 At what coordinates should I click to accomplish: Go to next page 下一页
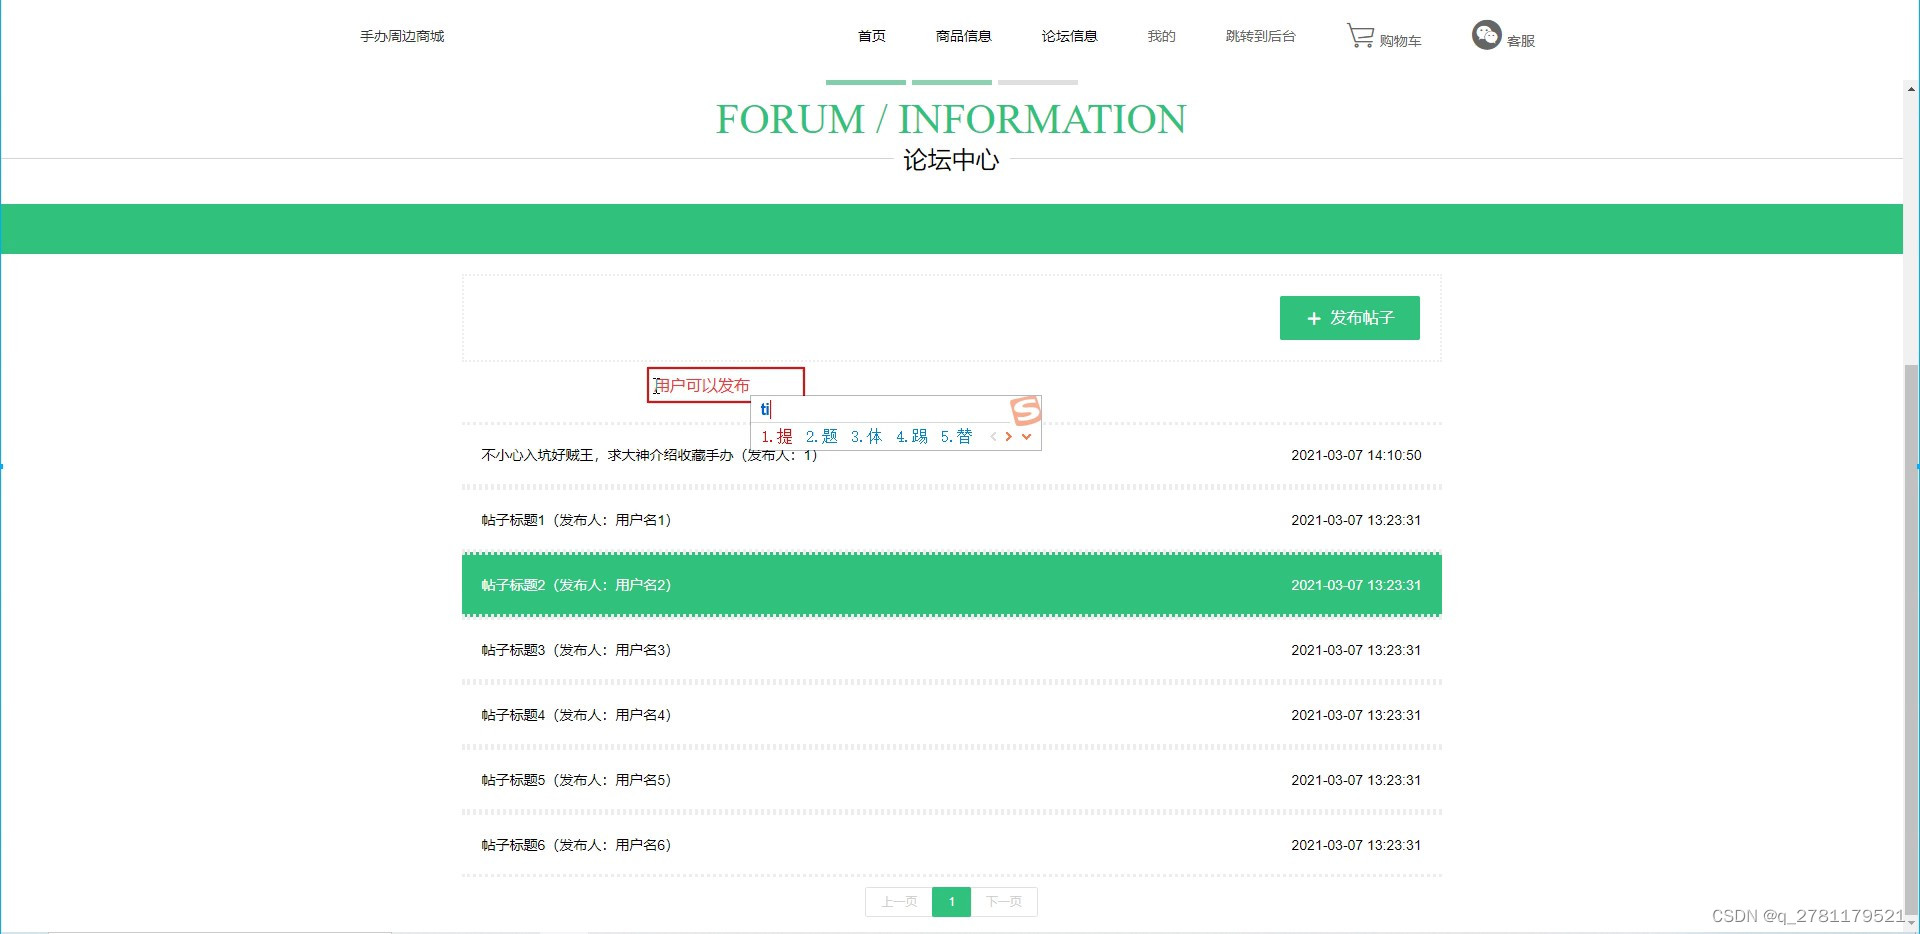point(1004,902)
